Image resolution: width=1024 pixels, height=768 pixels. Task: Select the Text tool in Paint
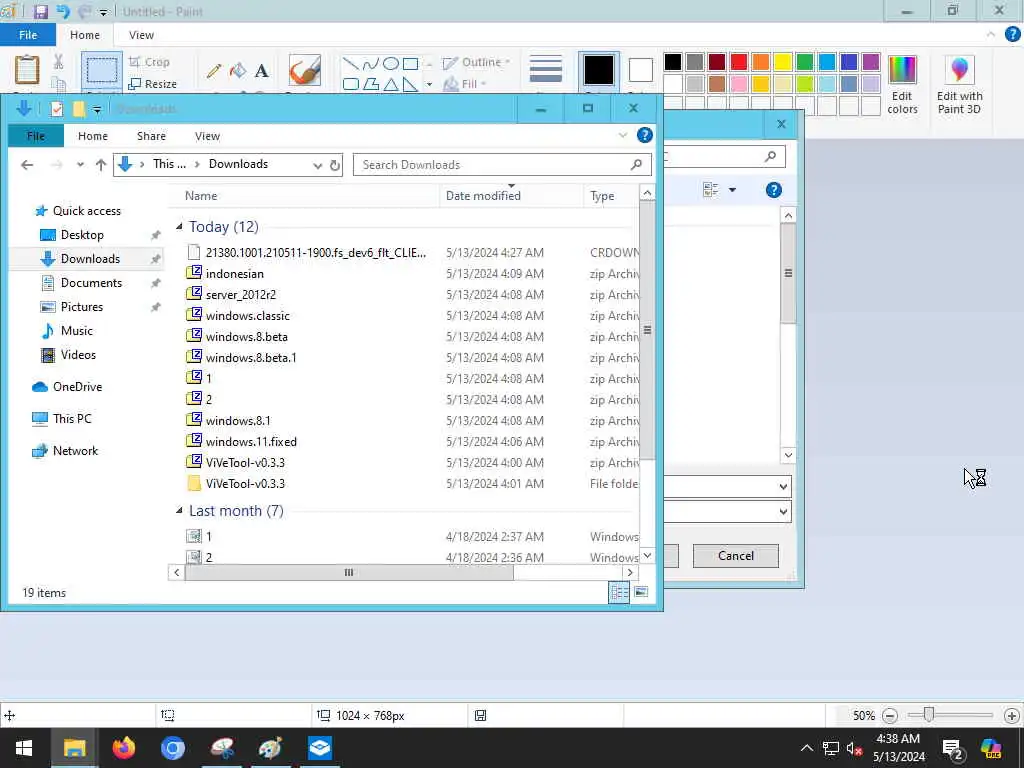pyautogui.click(x=262, y=71)
